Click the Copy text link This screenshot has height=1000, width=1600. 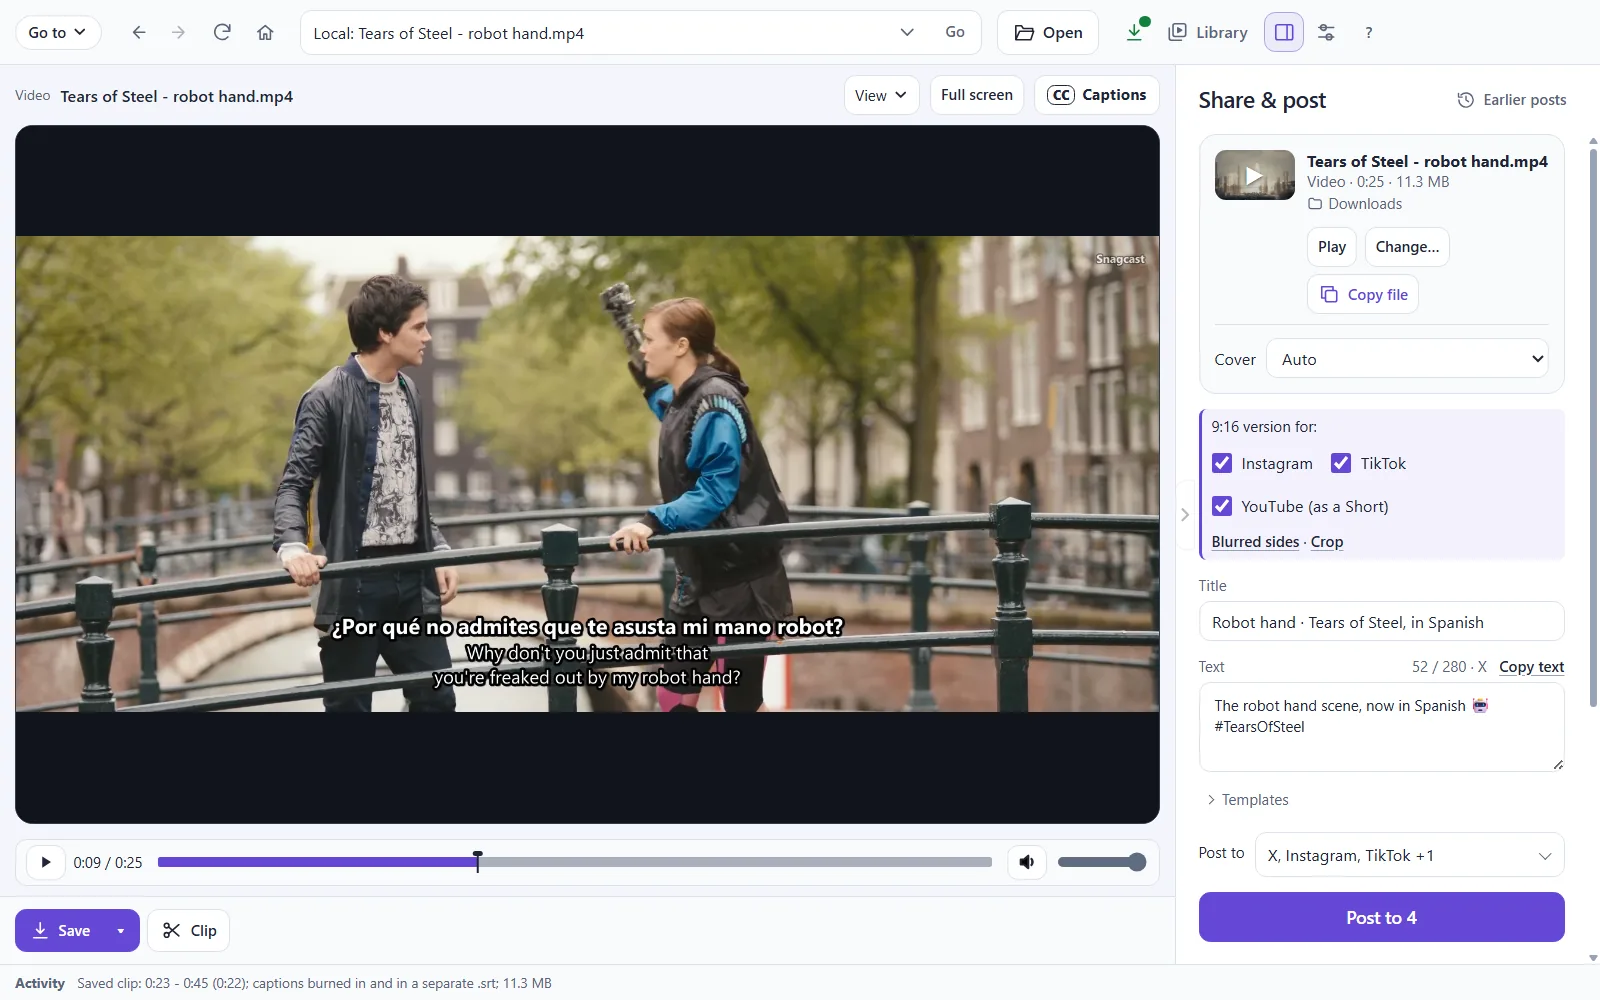(x=1531, y=667)
